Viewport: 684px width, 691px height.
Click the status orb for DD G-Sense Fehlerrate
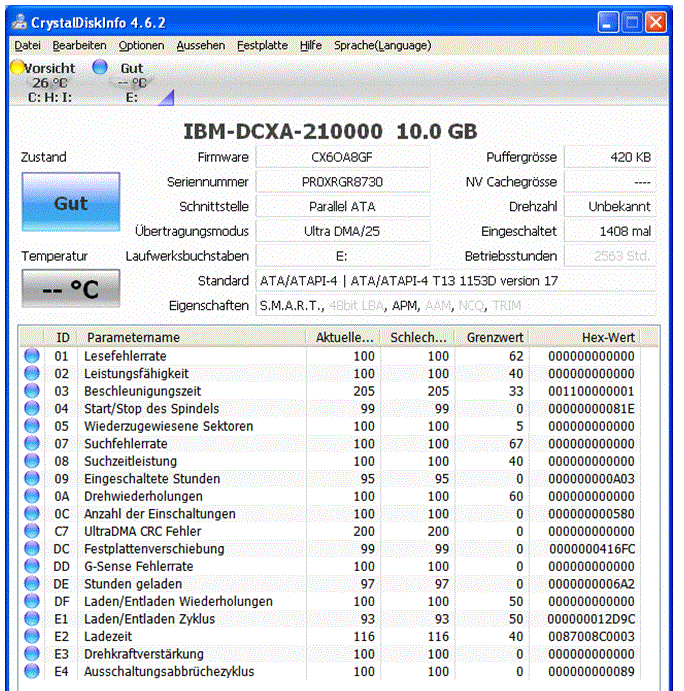coord(32,566)
